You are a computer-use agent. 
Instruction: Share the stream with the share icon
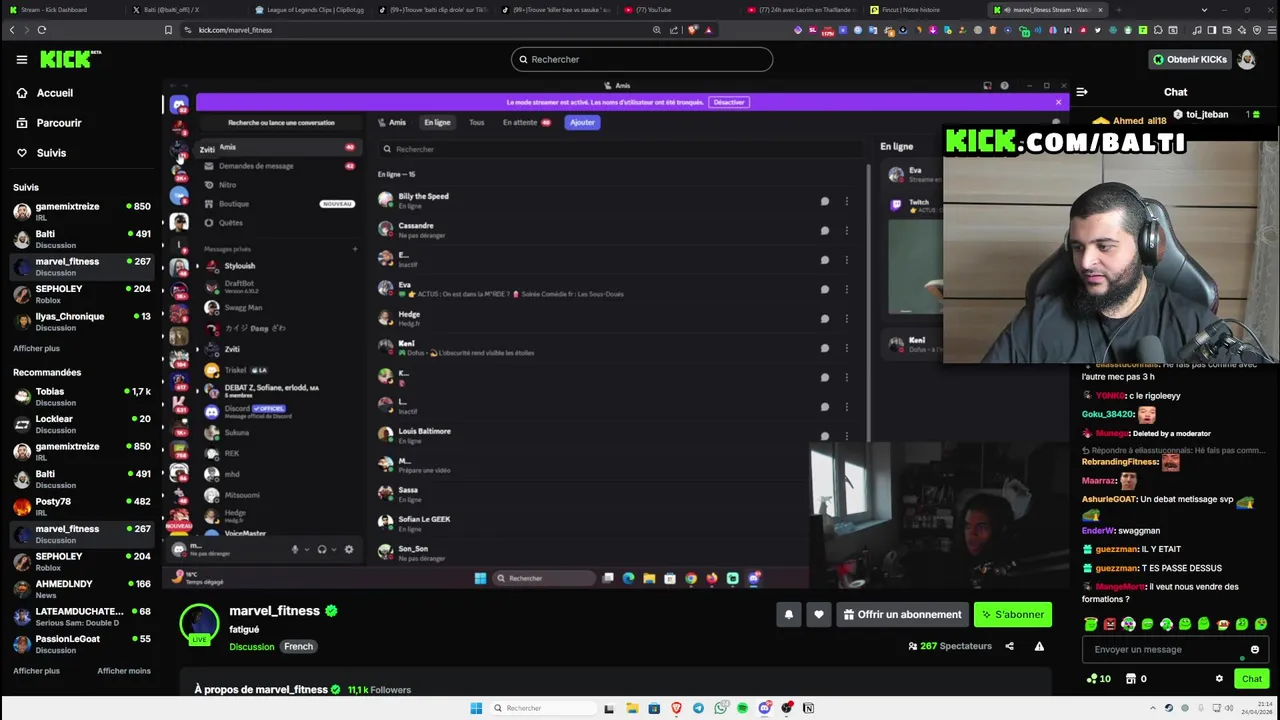[x=1009, y=646]
